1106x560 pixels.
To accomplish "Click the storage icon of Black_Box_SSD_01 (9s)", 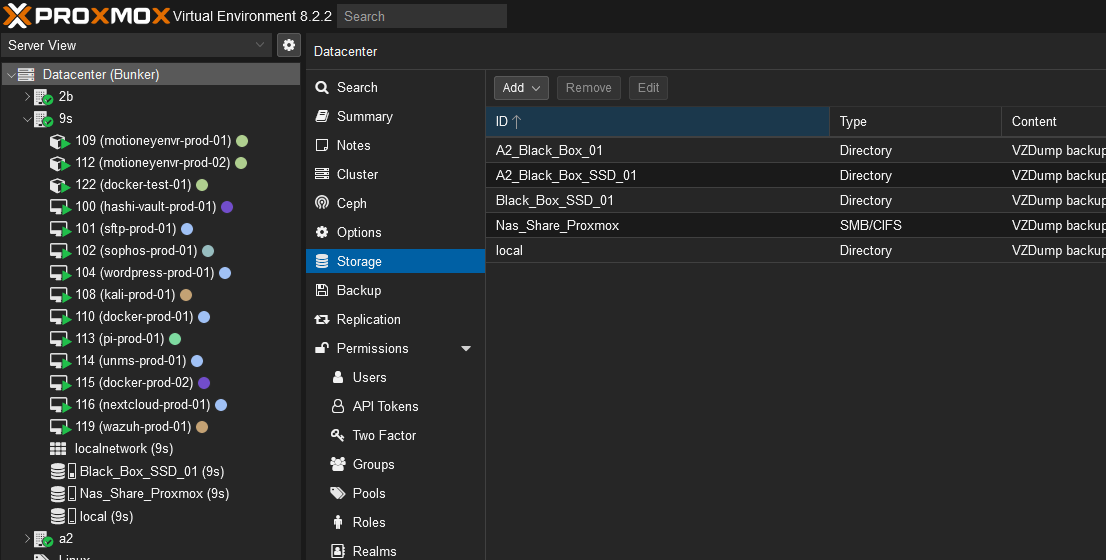I will [x=63, y=471].
